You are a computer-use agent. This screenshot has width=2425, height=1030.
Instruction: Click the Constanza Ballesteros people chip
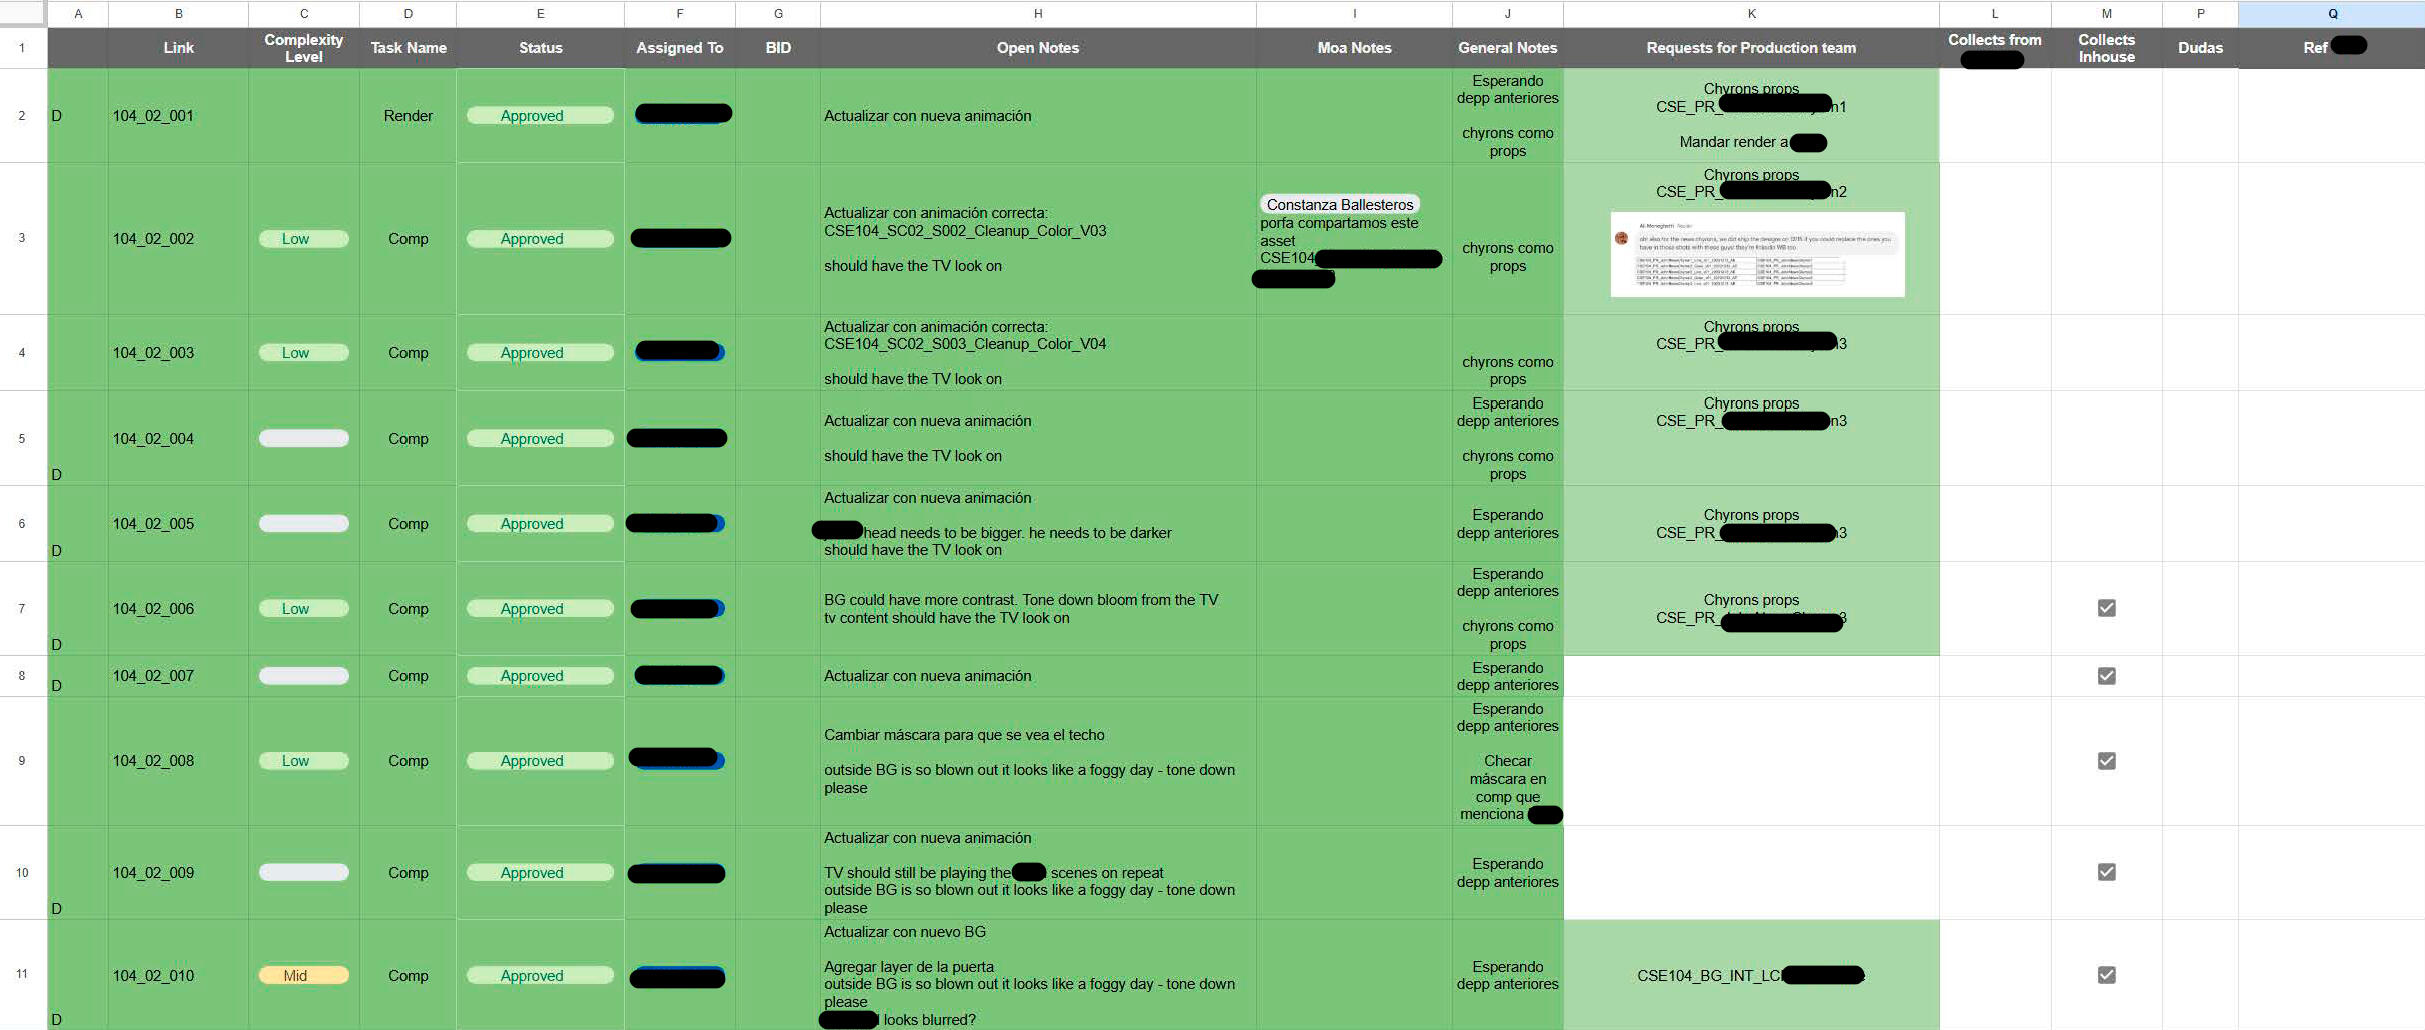[1339, 204]
